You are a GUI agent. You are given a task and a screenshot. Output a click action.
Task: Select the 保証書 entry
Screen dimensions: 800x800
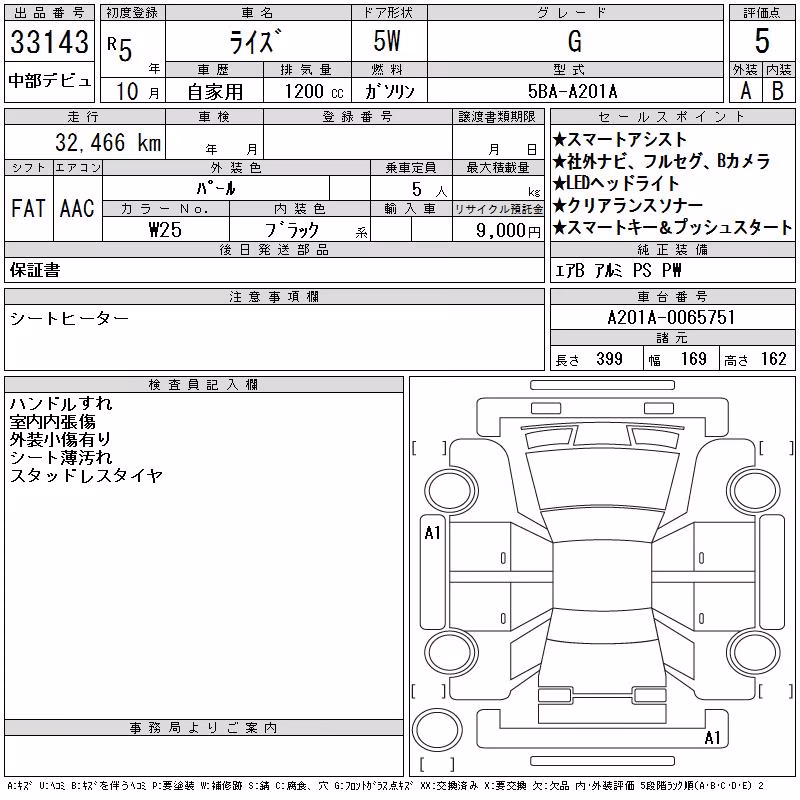35,270
